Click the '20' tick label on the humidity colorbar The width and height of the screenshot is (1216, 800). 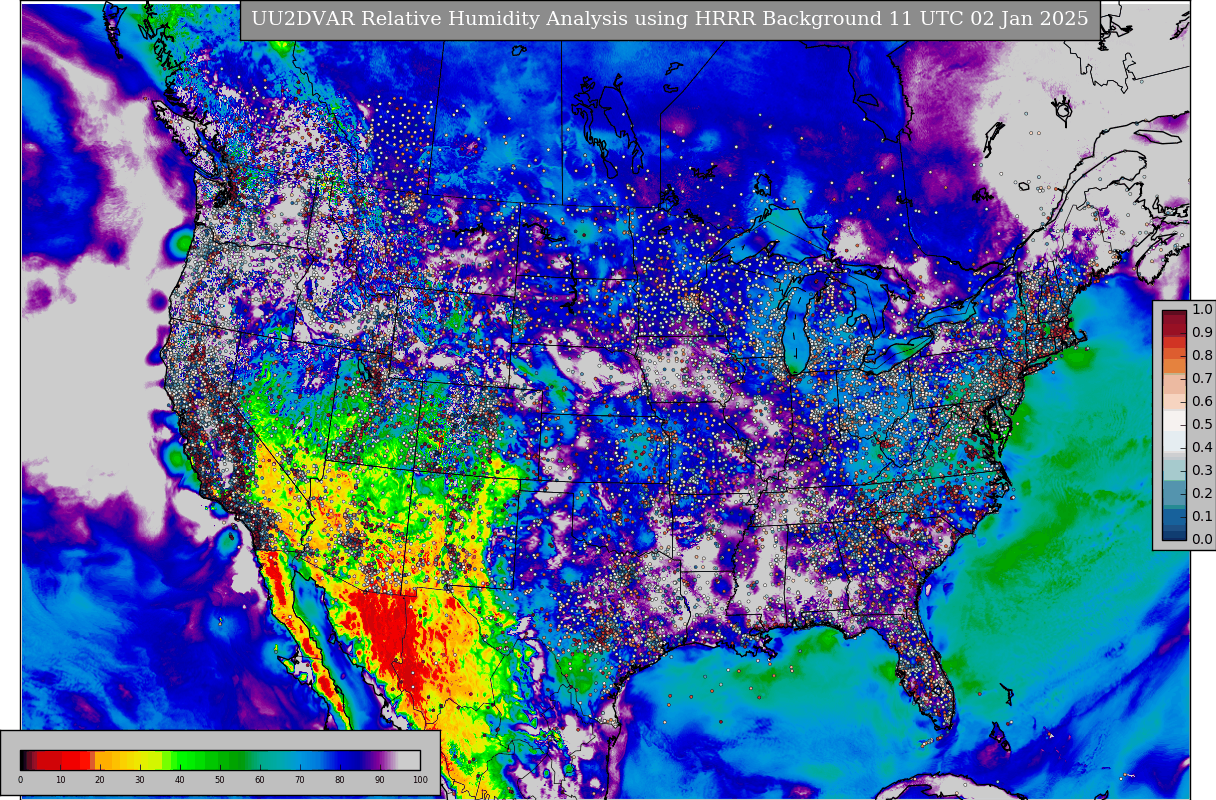(x=100, y=780)
